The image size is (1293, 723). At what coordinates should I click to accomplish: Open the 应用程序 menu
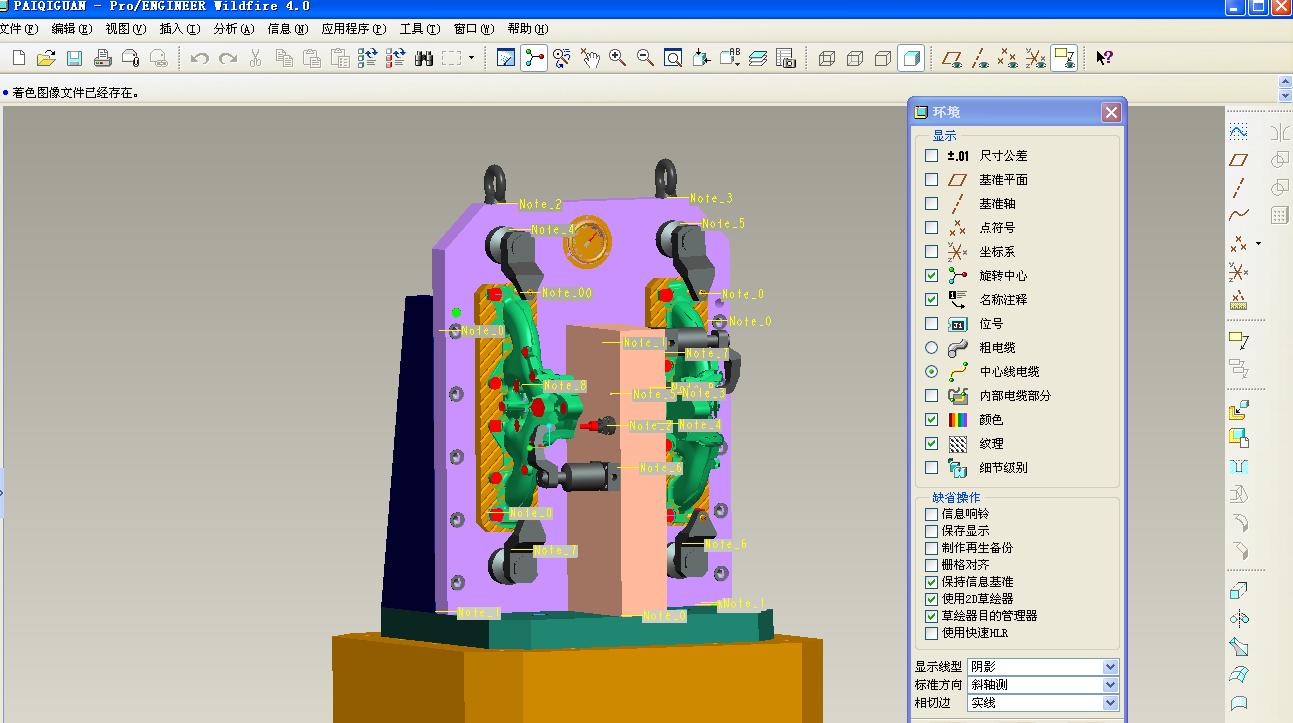(x=354, y=29)
